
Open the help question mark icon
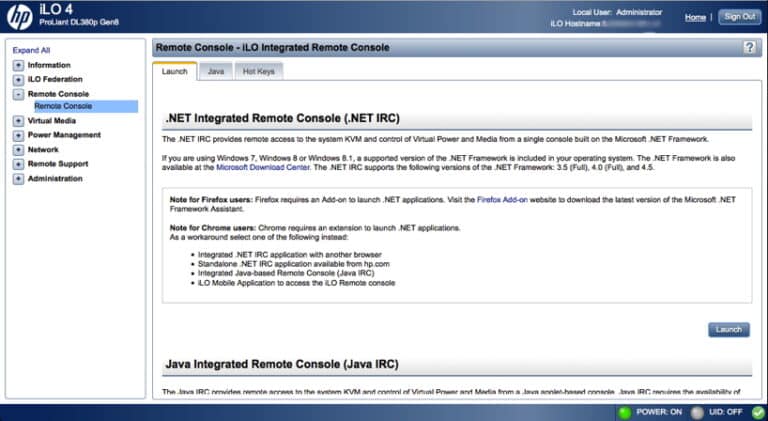(x=749, y=47)
